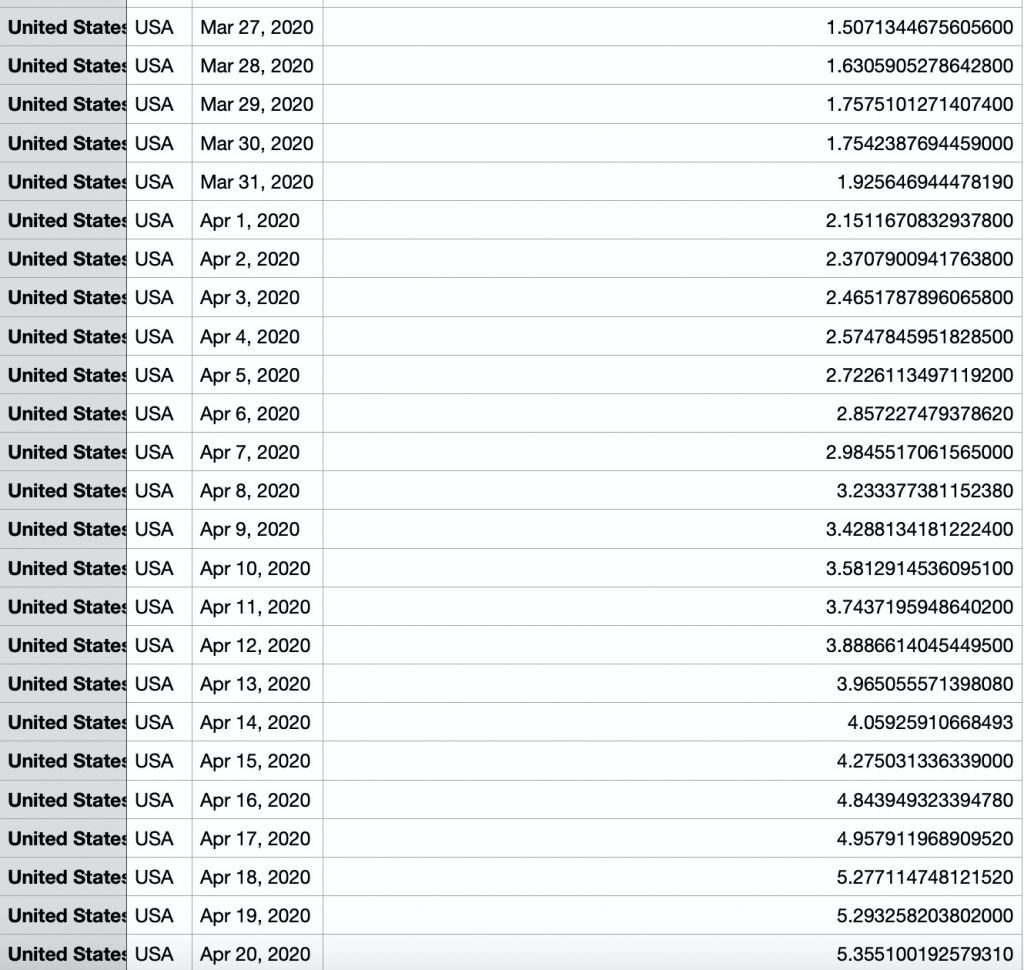Click the value cell 1.7542387694459000
1024x970 pixels.
click(919, 143)
